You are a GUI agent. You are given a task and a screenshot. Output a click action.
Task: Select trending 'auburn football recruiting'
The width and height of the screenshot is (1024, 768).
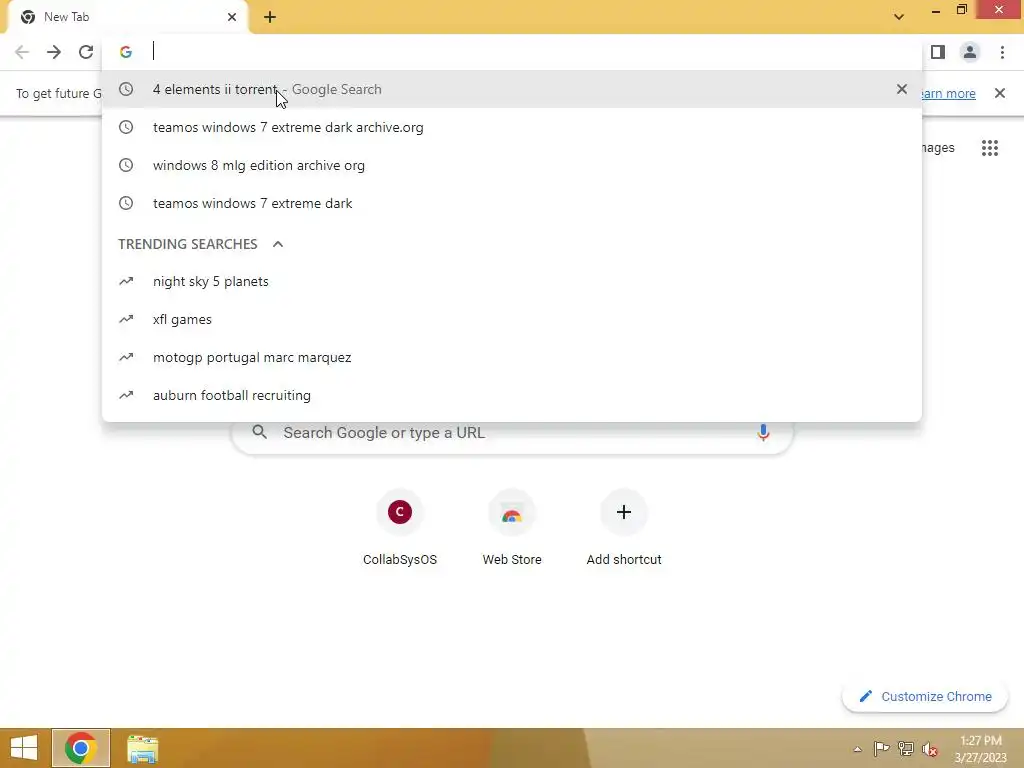point(511,395)
